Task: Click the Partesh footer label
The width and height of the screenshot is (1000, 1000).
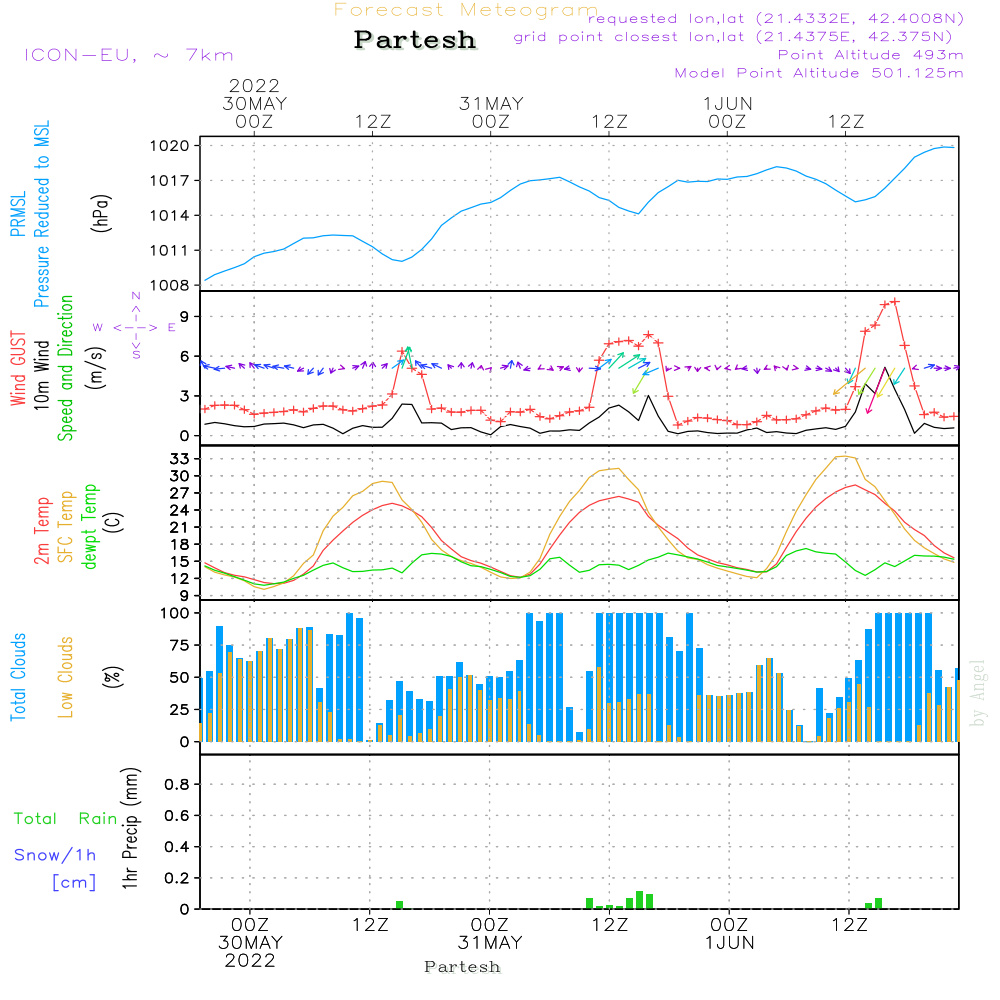Action: click(x=462, y=967)
